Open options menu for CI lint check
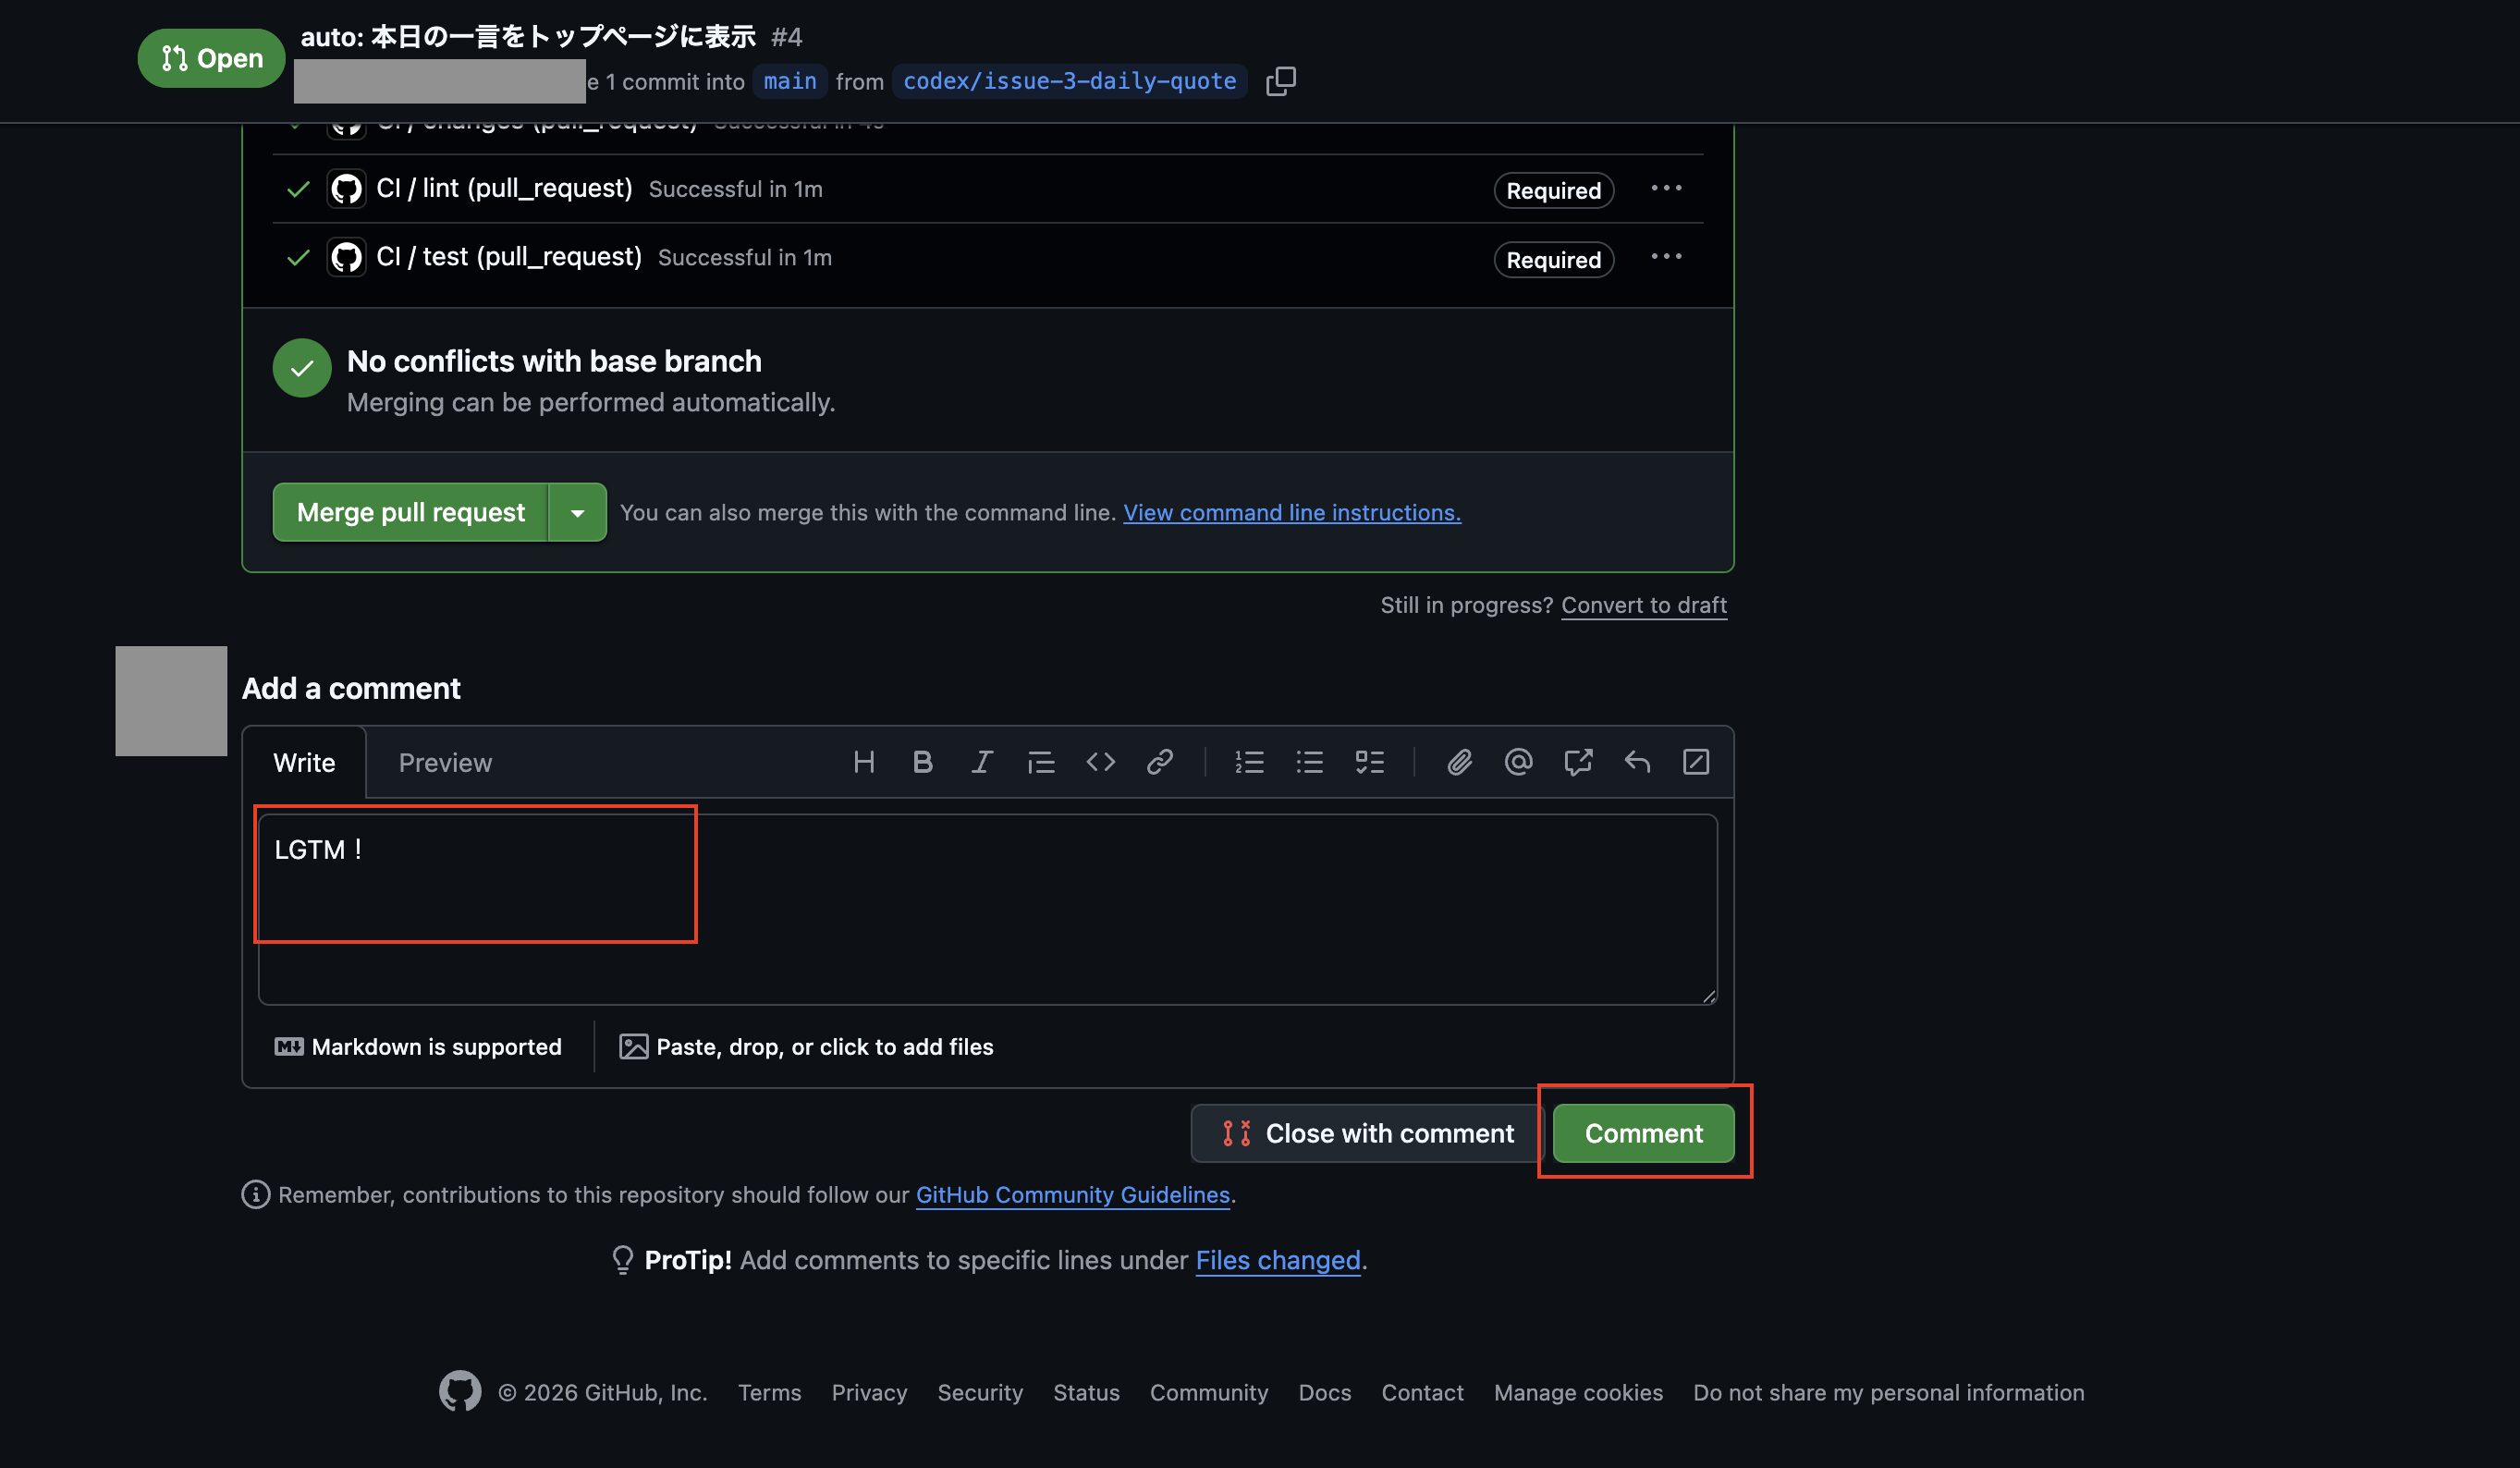Screen dimensions: 2520x1468 (1666, 188)
